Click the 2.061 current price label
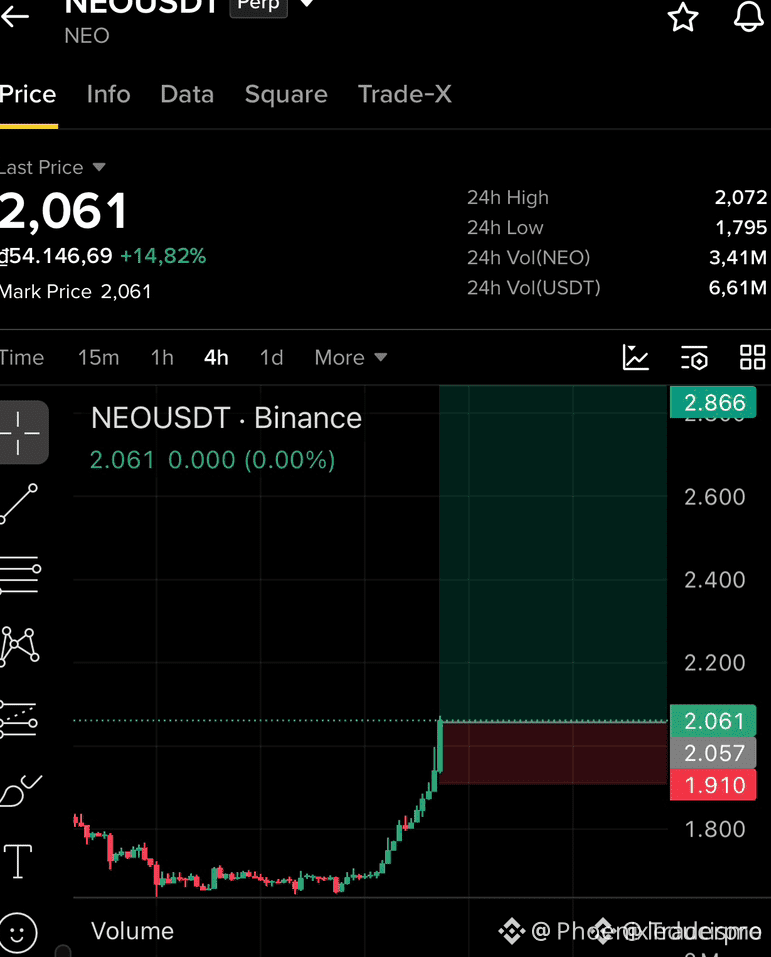Screen dimensions: 771x957 (x=713, y=721)
